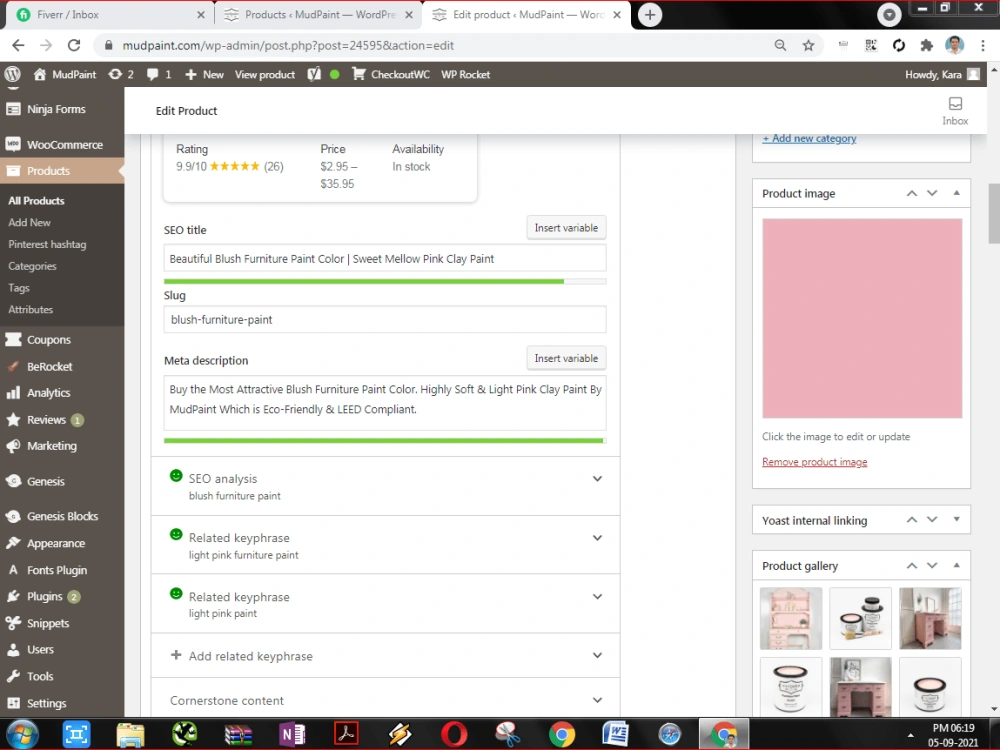Open the MudPaint home site link
Viewport: 1000px width, 750px height.
click(x=64, y=75)
